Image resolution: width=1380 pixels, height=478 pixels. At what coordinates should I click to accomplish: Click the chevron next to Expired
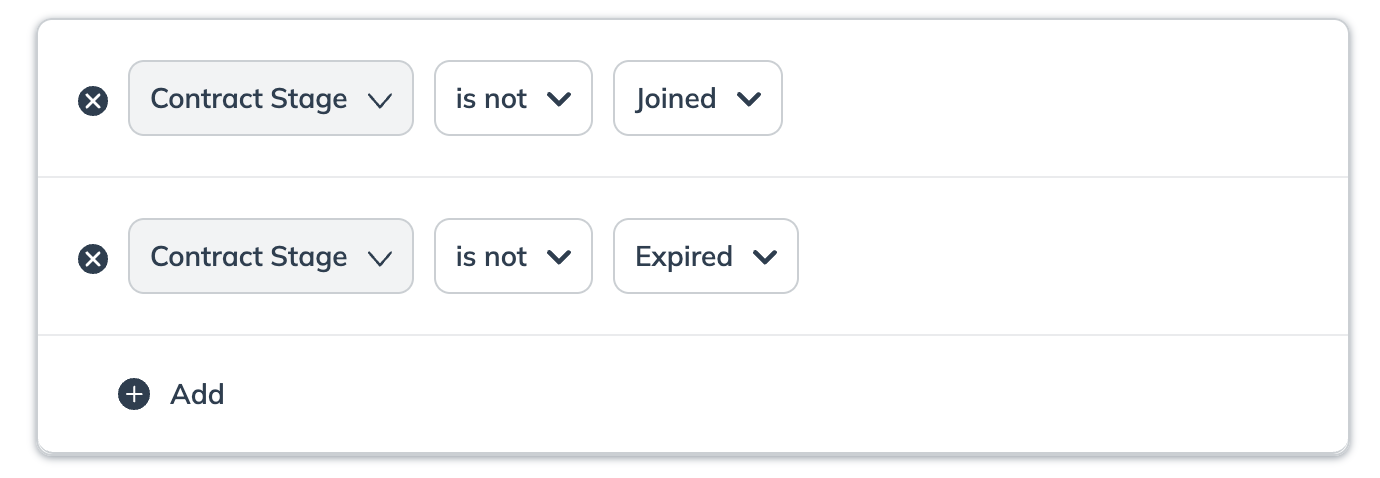coord(764,257)
